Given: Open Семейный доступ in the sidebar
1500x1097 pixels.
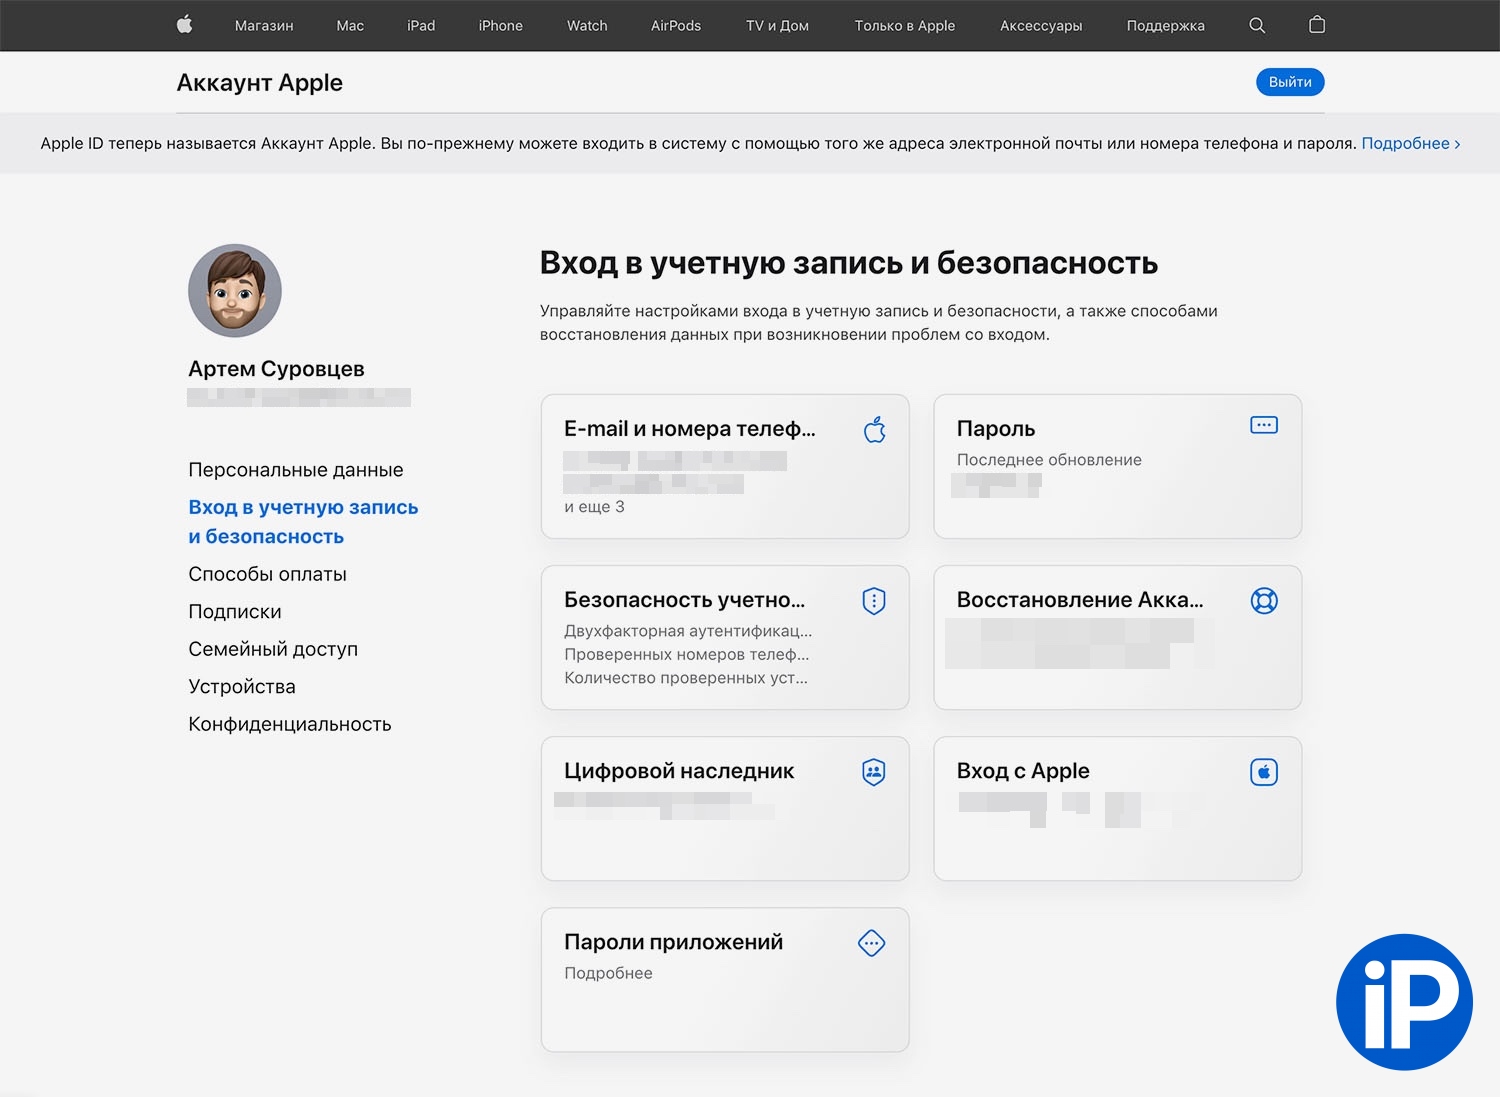Looking at the screenshot, I should (x=273, y=649).
